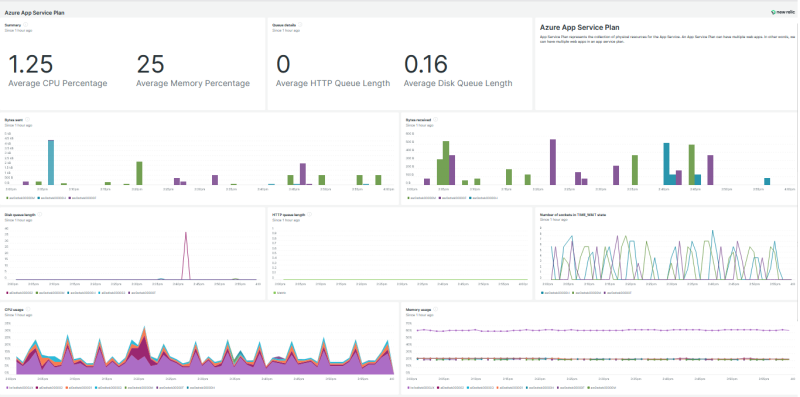The image size is (800, 397).
Task: Toggle teal series in Bytes received legend
Action: pyautogui.click(x=484, y=197)
